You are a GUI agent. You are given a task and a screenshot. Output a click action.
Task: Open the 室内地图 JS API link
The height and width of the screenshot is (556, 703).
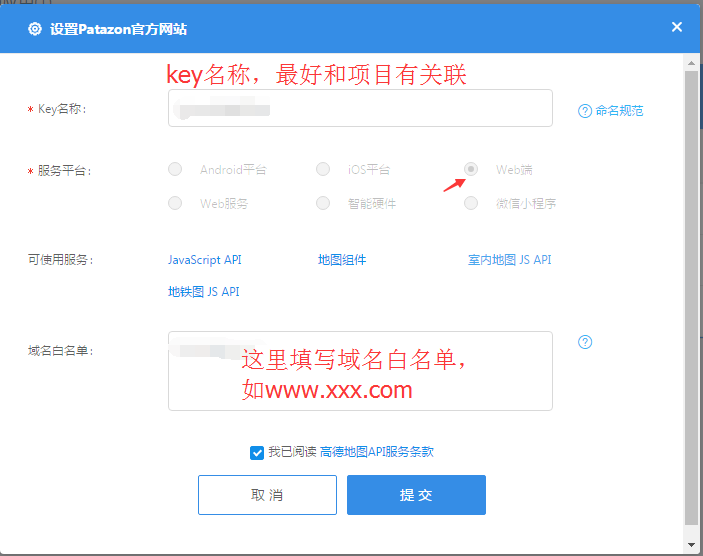(510, 260)
